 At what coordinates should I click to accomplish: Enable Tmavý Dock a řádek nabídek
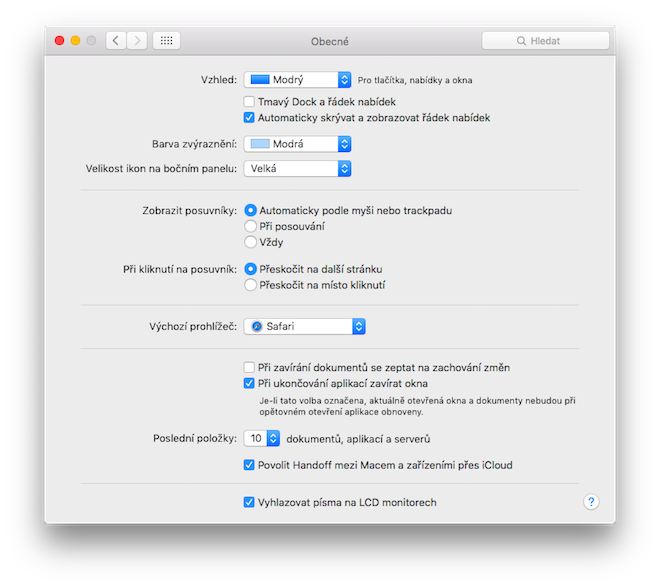pyautogui.click(x=249, y=102)
